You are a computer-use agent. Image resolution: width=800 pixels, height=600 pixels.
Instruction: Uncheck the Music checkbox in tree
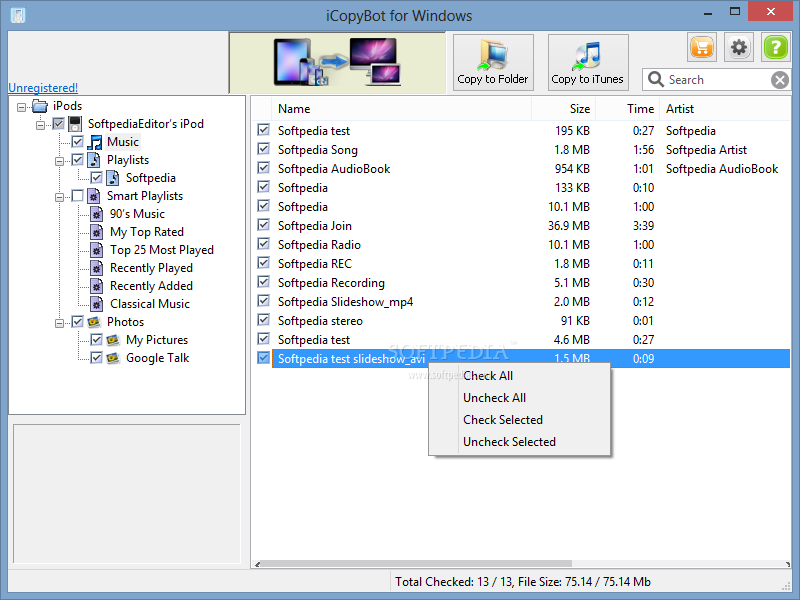pyautogui.click(x=78, y=142)
